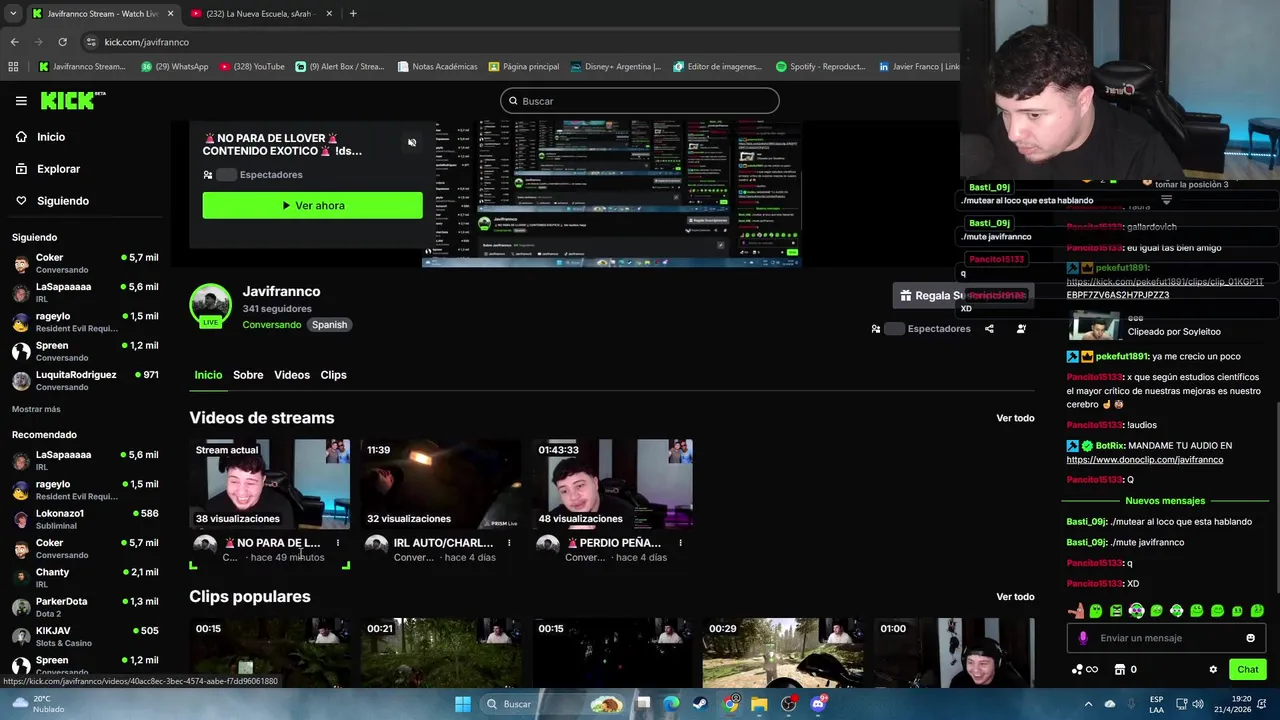Open Steam from the taskbar
This screenshot has height=720, width=1280.
pyautogui.click(x=700, y=704)
